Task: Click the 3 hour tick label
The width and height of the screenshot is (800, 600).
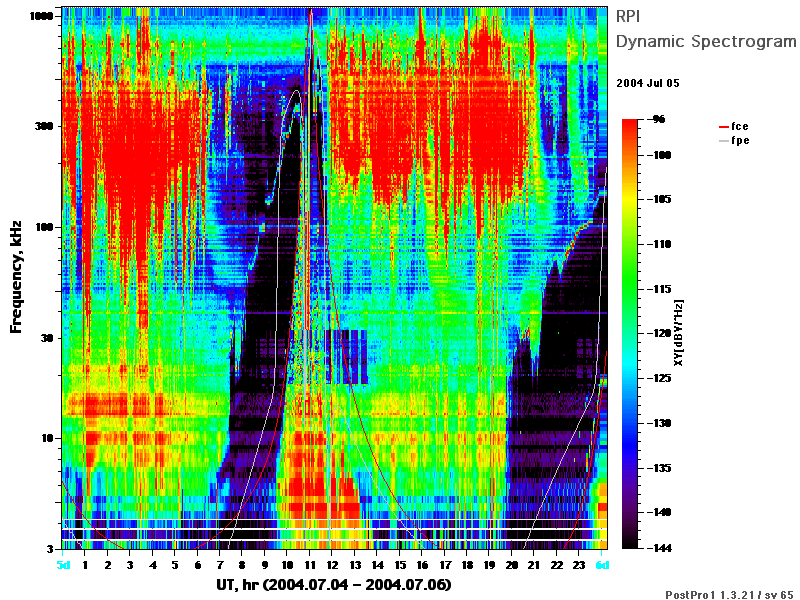Action: tap(130, 565)
